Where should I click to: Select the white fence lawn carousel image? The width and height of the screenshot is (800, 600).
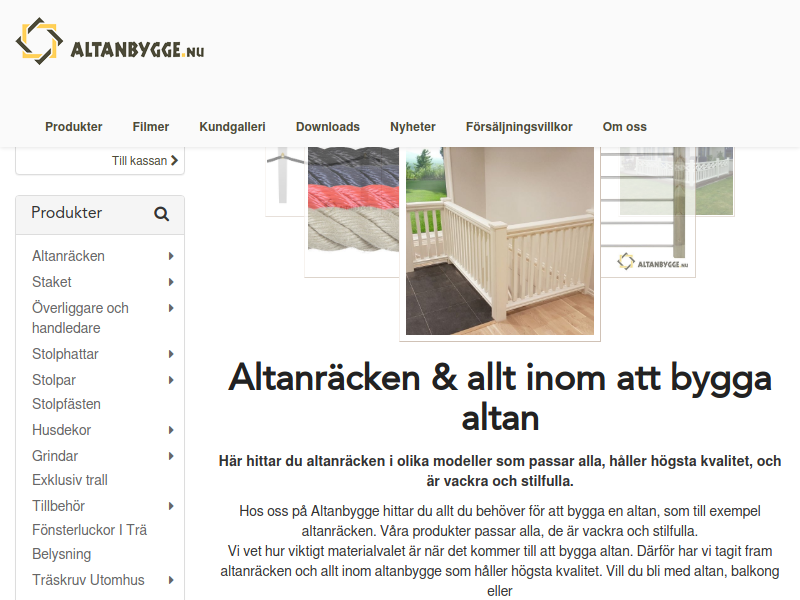click(x=715, y=181)
